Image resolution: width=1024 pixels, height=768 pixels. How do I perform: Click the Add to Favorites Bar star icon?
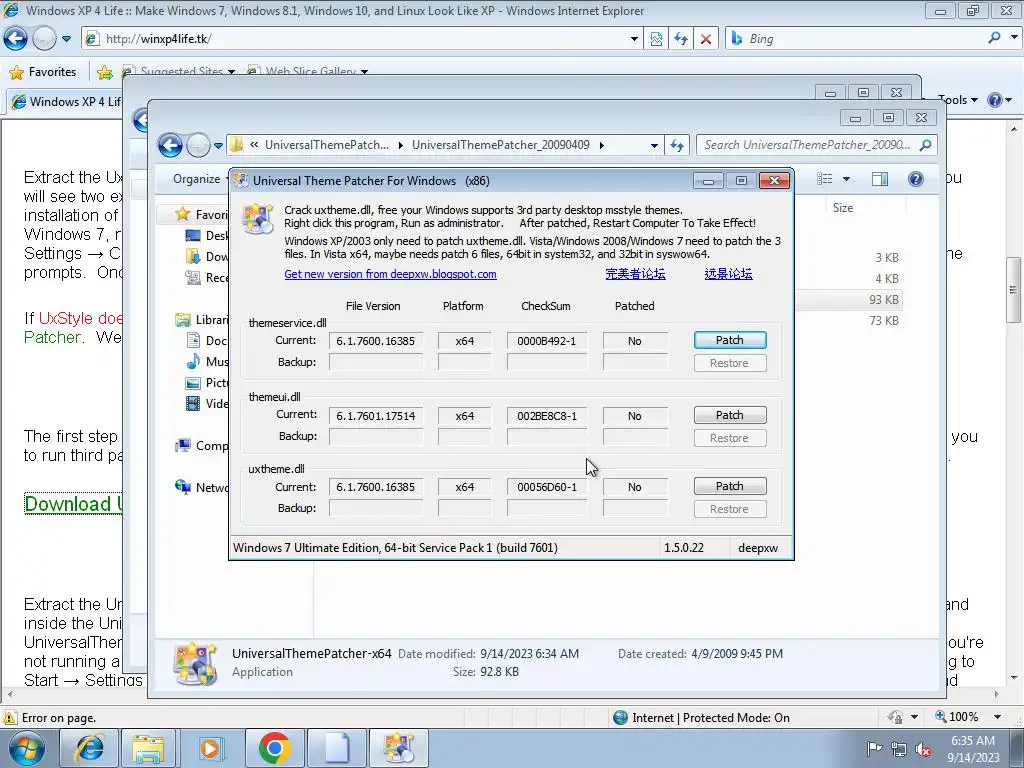pyautogui.click(x=104, y=72)
